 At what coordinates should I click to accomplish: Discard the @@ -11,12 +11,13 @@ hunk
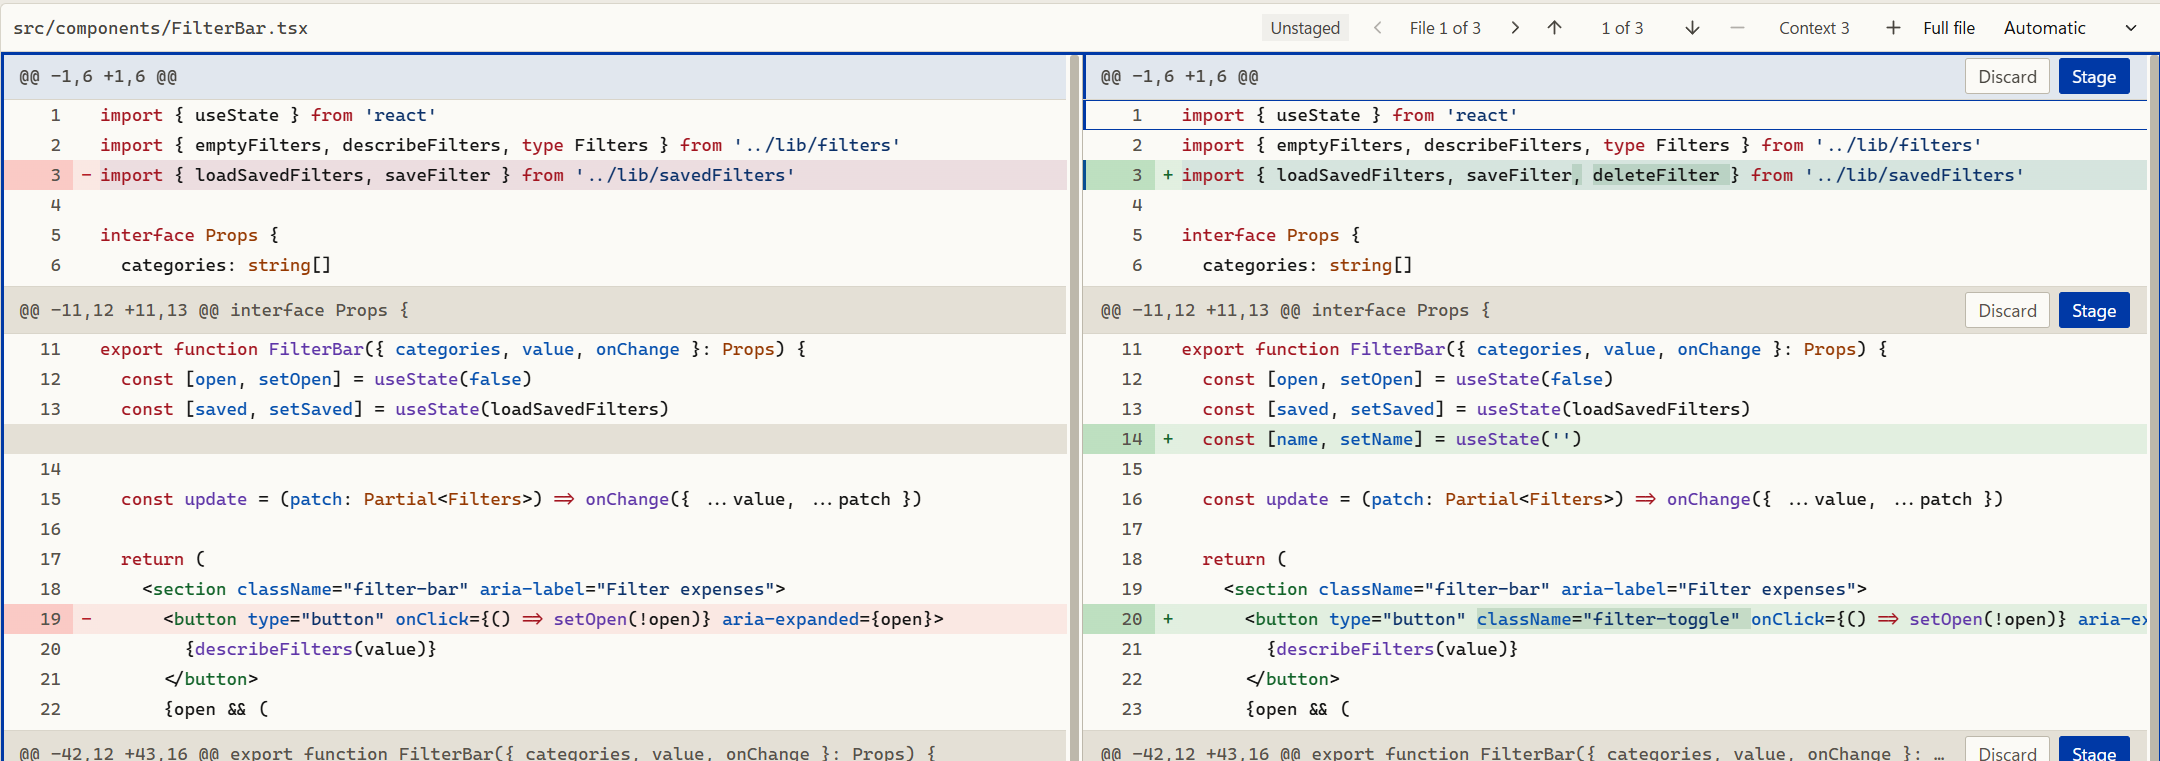click(2007, 311)
